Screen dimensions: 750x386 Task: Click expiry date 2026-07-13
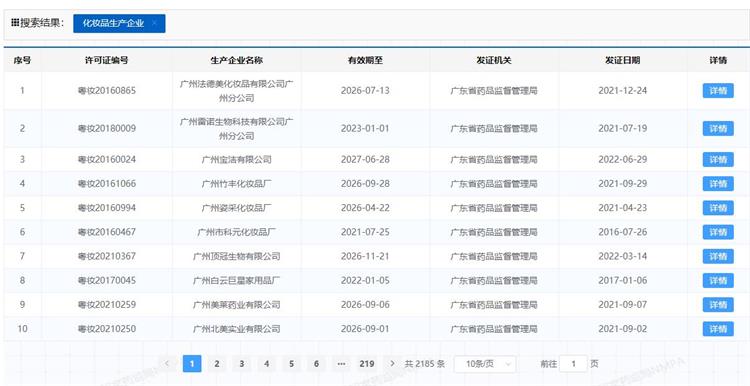365,90
